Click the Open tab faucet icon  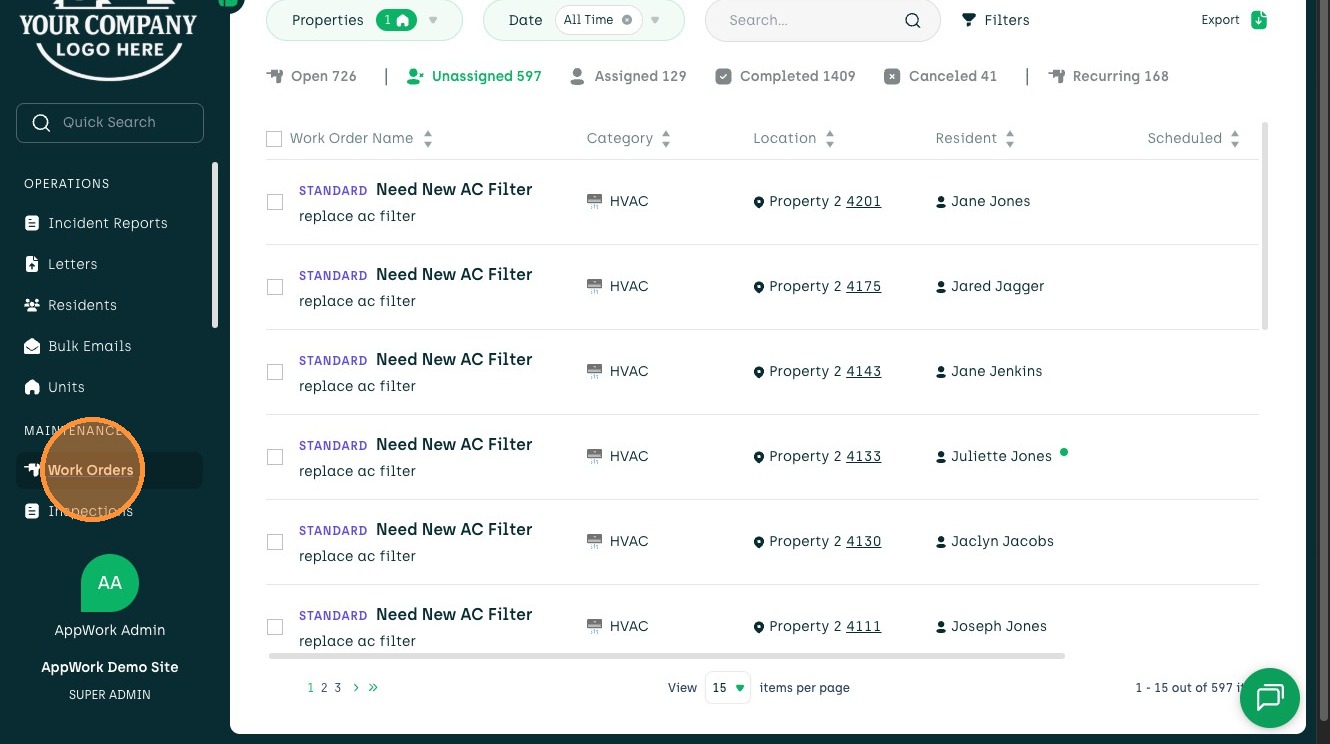[x=275, y=76]
